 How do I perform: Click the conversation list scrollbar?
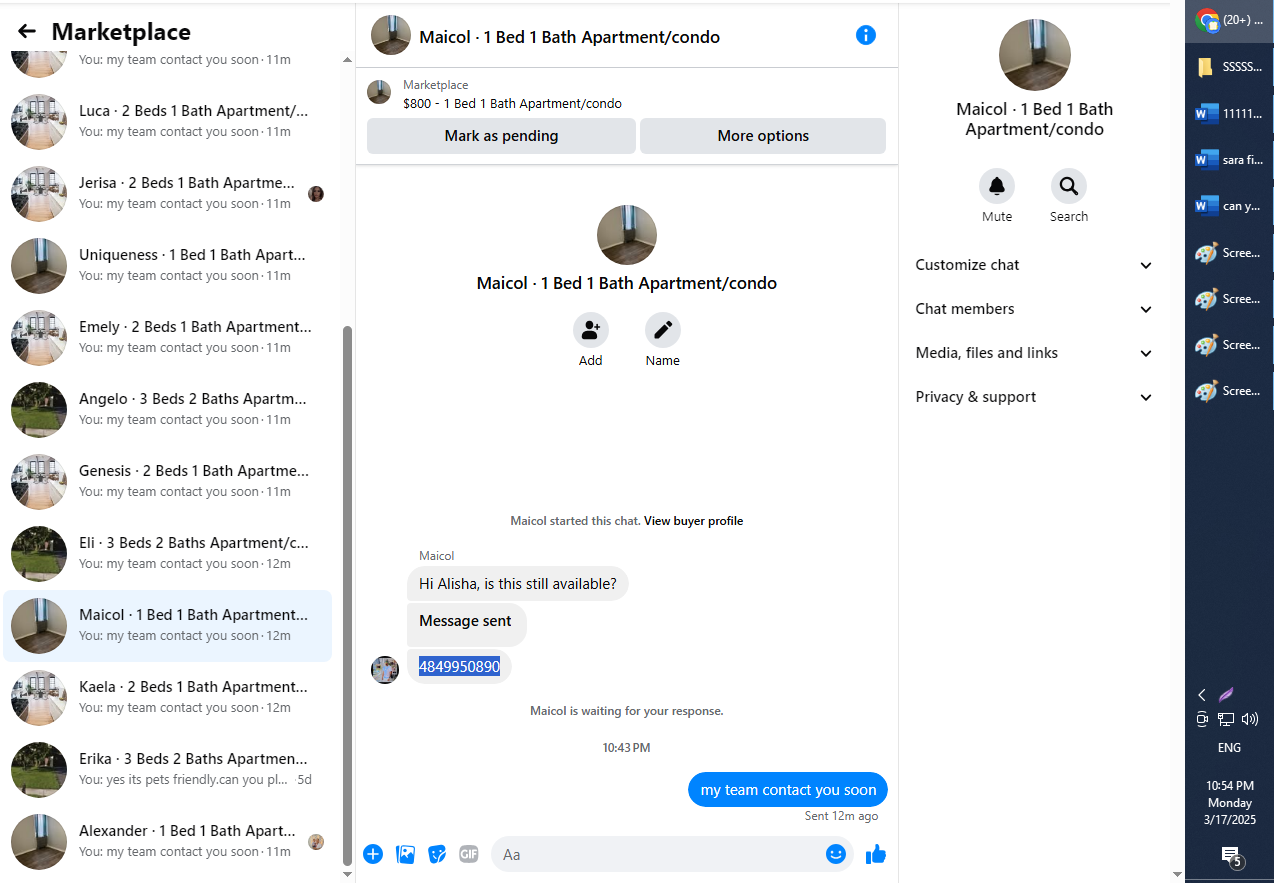click(347, 595)
